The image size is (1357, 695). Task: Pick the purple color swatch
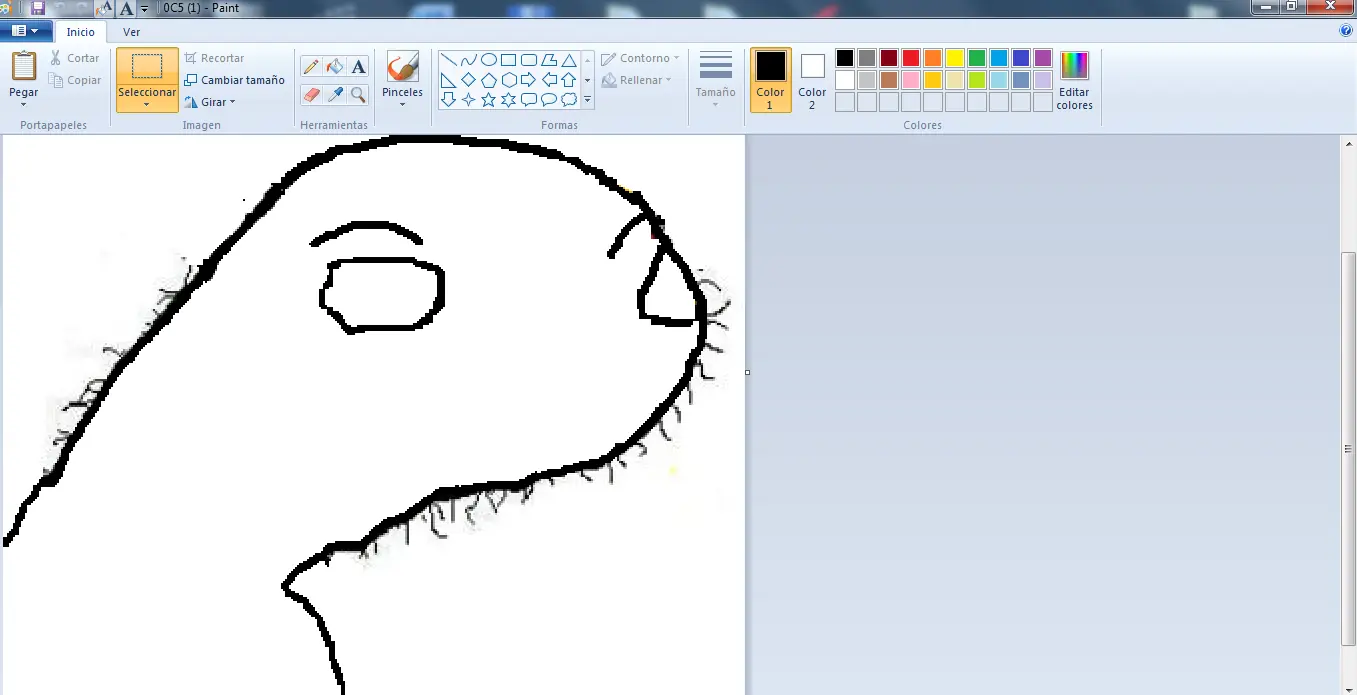pos(1043,58)
